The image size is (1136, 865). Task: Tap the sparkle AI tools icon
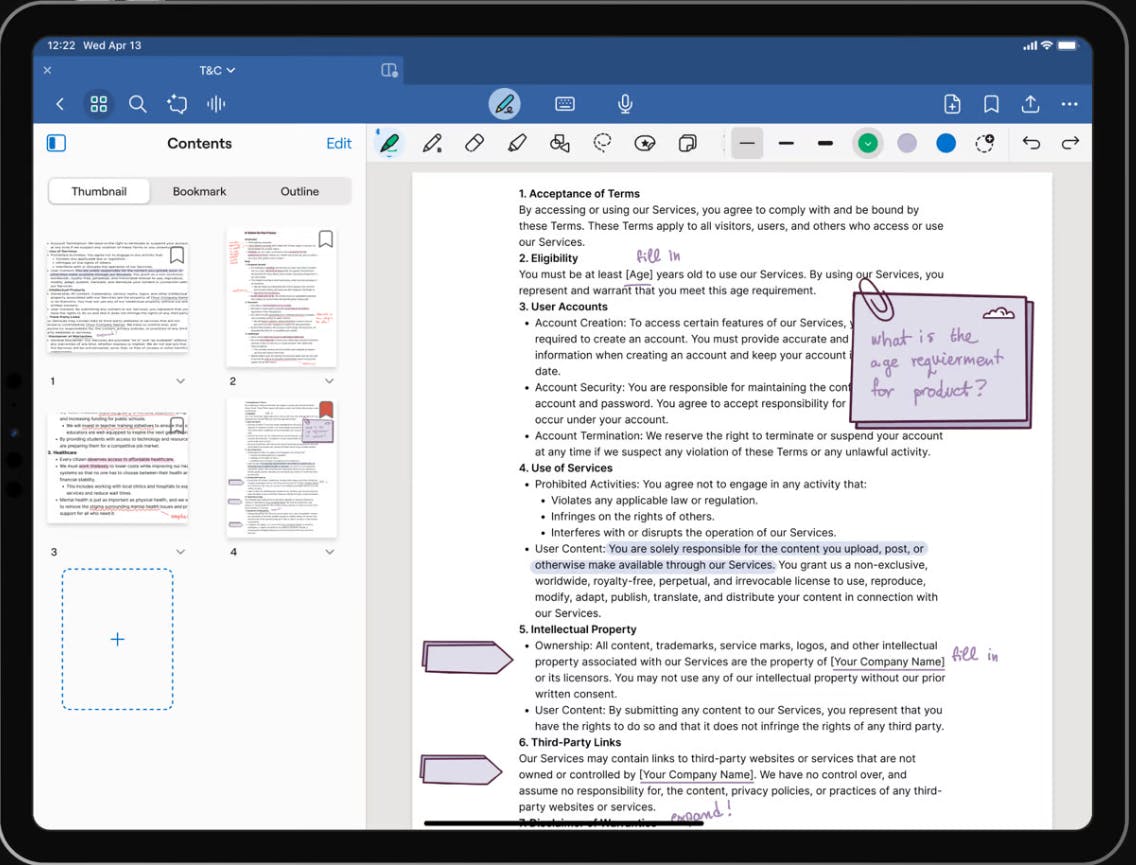click(x=177, y=104)
